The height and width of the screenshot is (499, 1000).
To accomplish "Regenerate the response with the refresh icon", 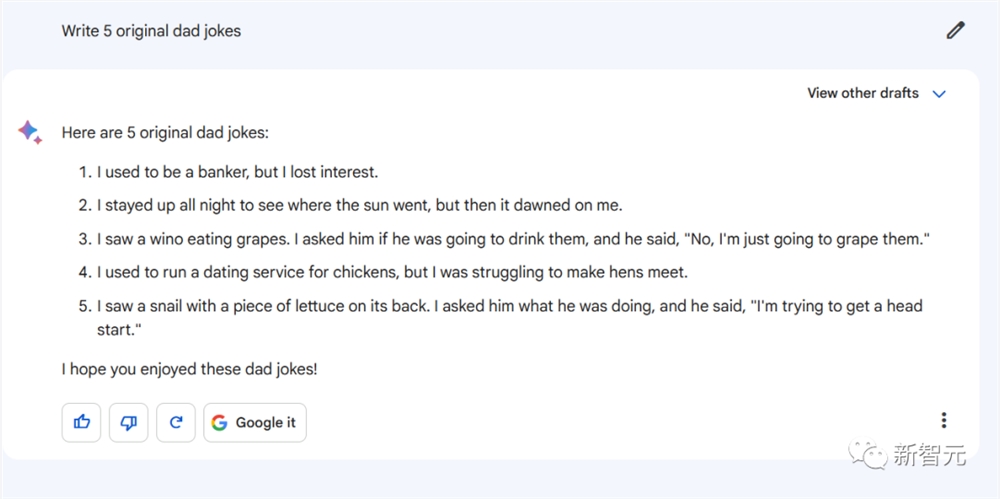I will (176, 422).
